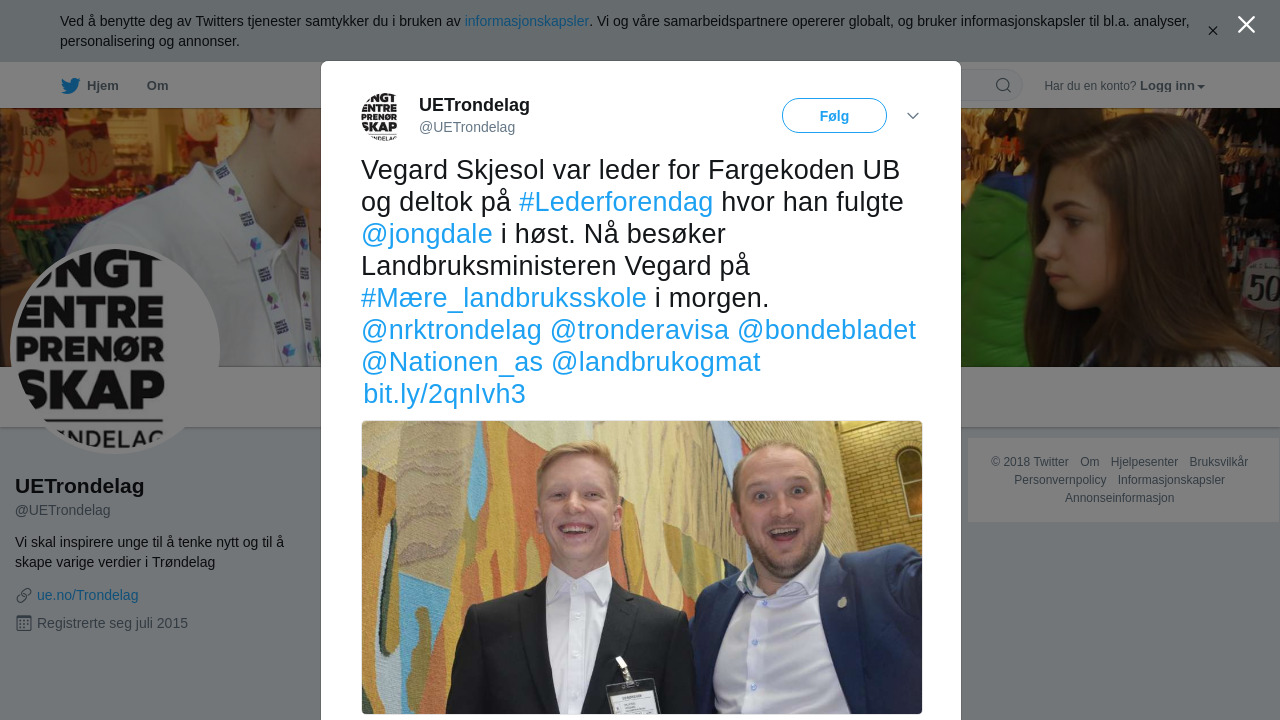The width and height of the screenshot is (1280, 720).
Task: Dismiss the cookie notice small X
Action: click(x=1212, y=31)
